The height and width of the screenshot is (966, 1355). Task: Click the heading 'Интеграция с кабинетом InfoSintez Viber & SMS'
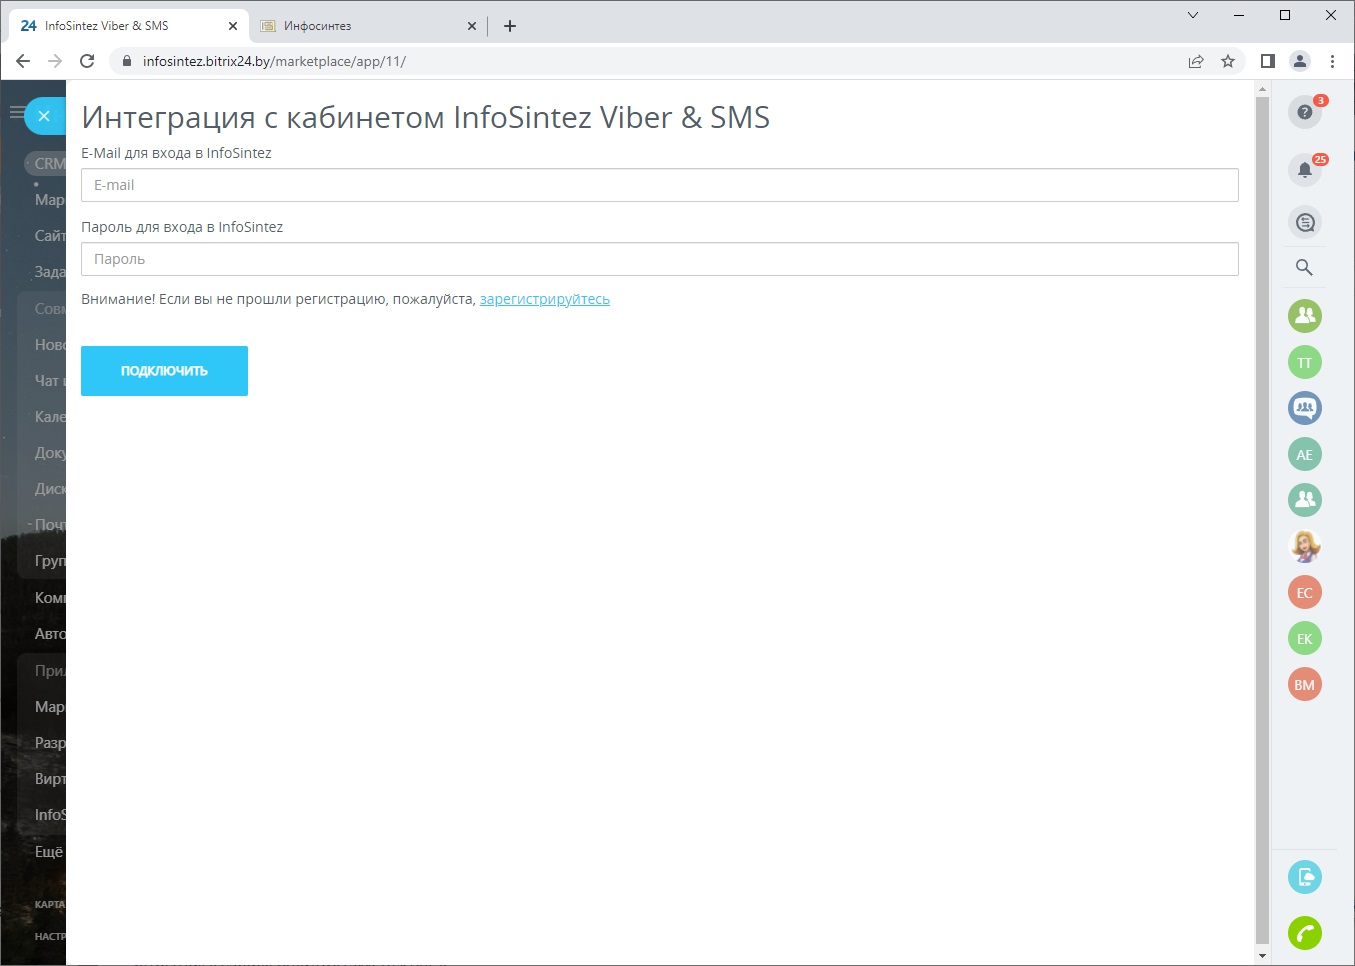426,118
